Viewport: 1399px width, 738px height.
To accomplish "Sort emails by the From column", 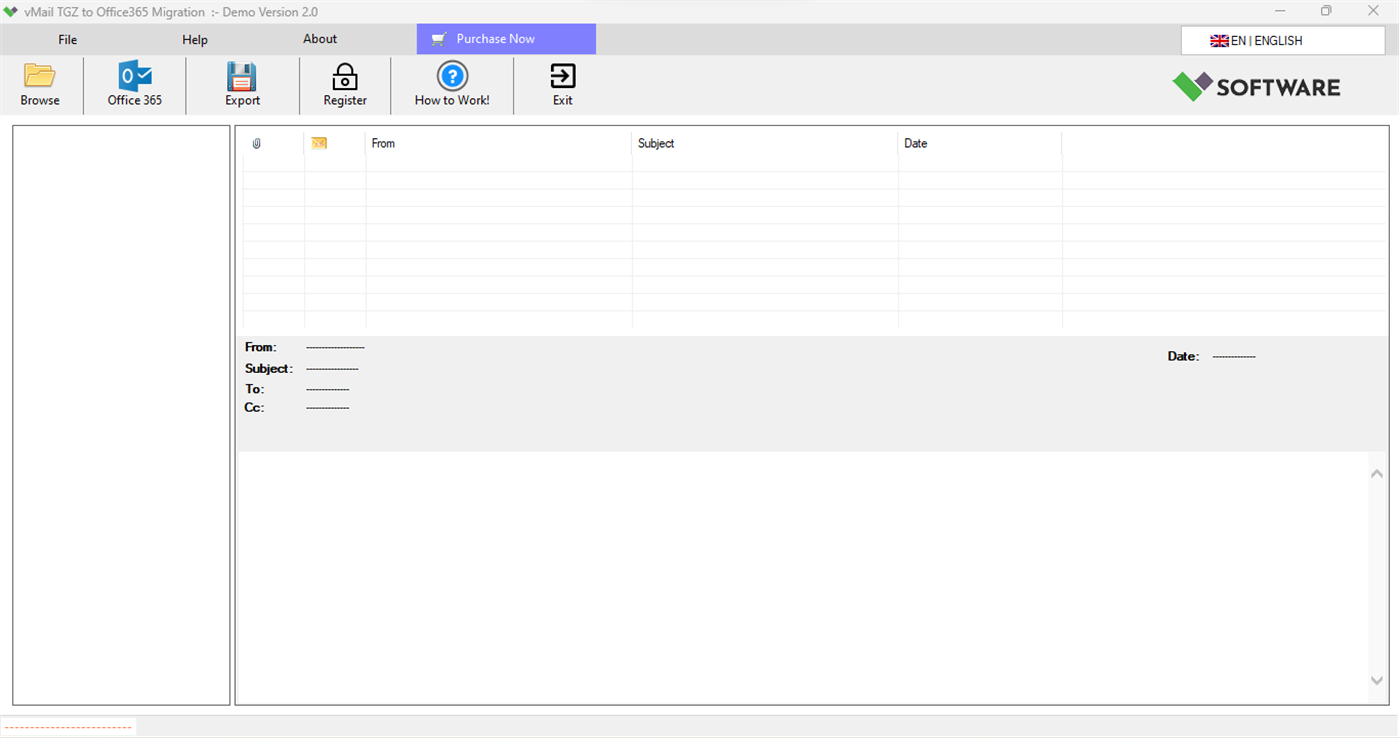I will 383,142.
